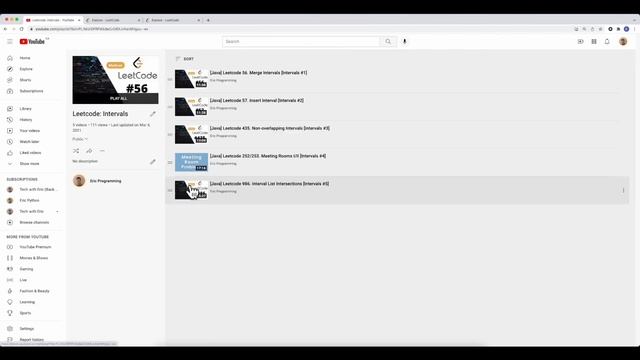The width and height of the screenshot is (640, 360).
Task: Open the Eric Programming channel link
Action: [x=105, y=181]
